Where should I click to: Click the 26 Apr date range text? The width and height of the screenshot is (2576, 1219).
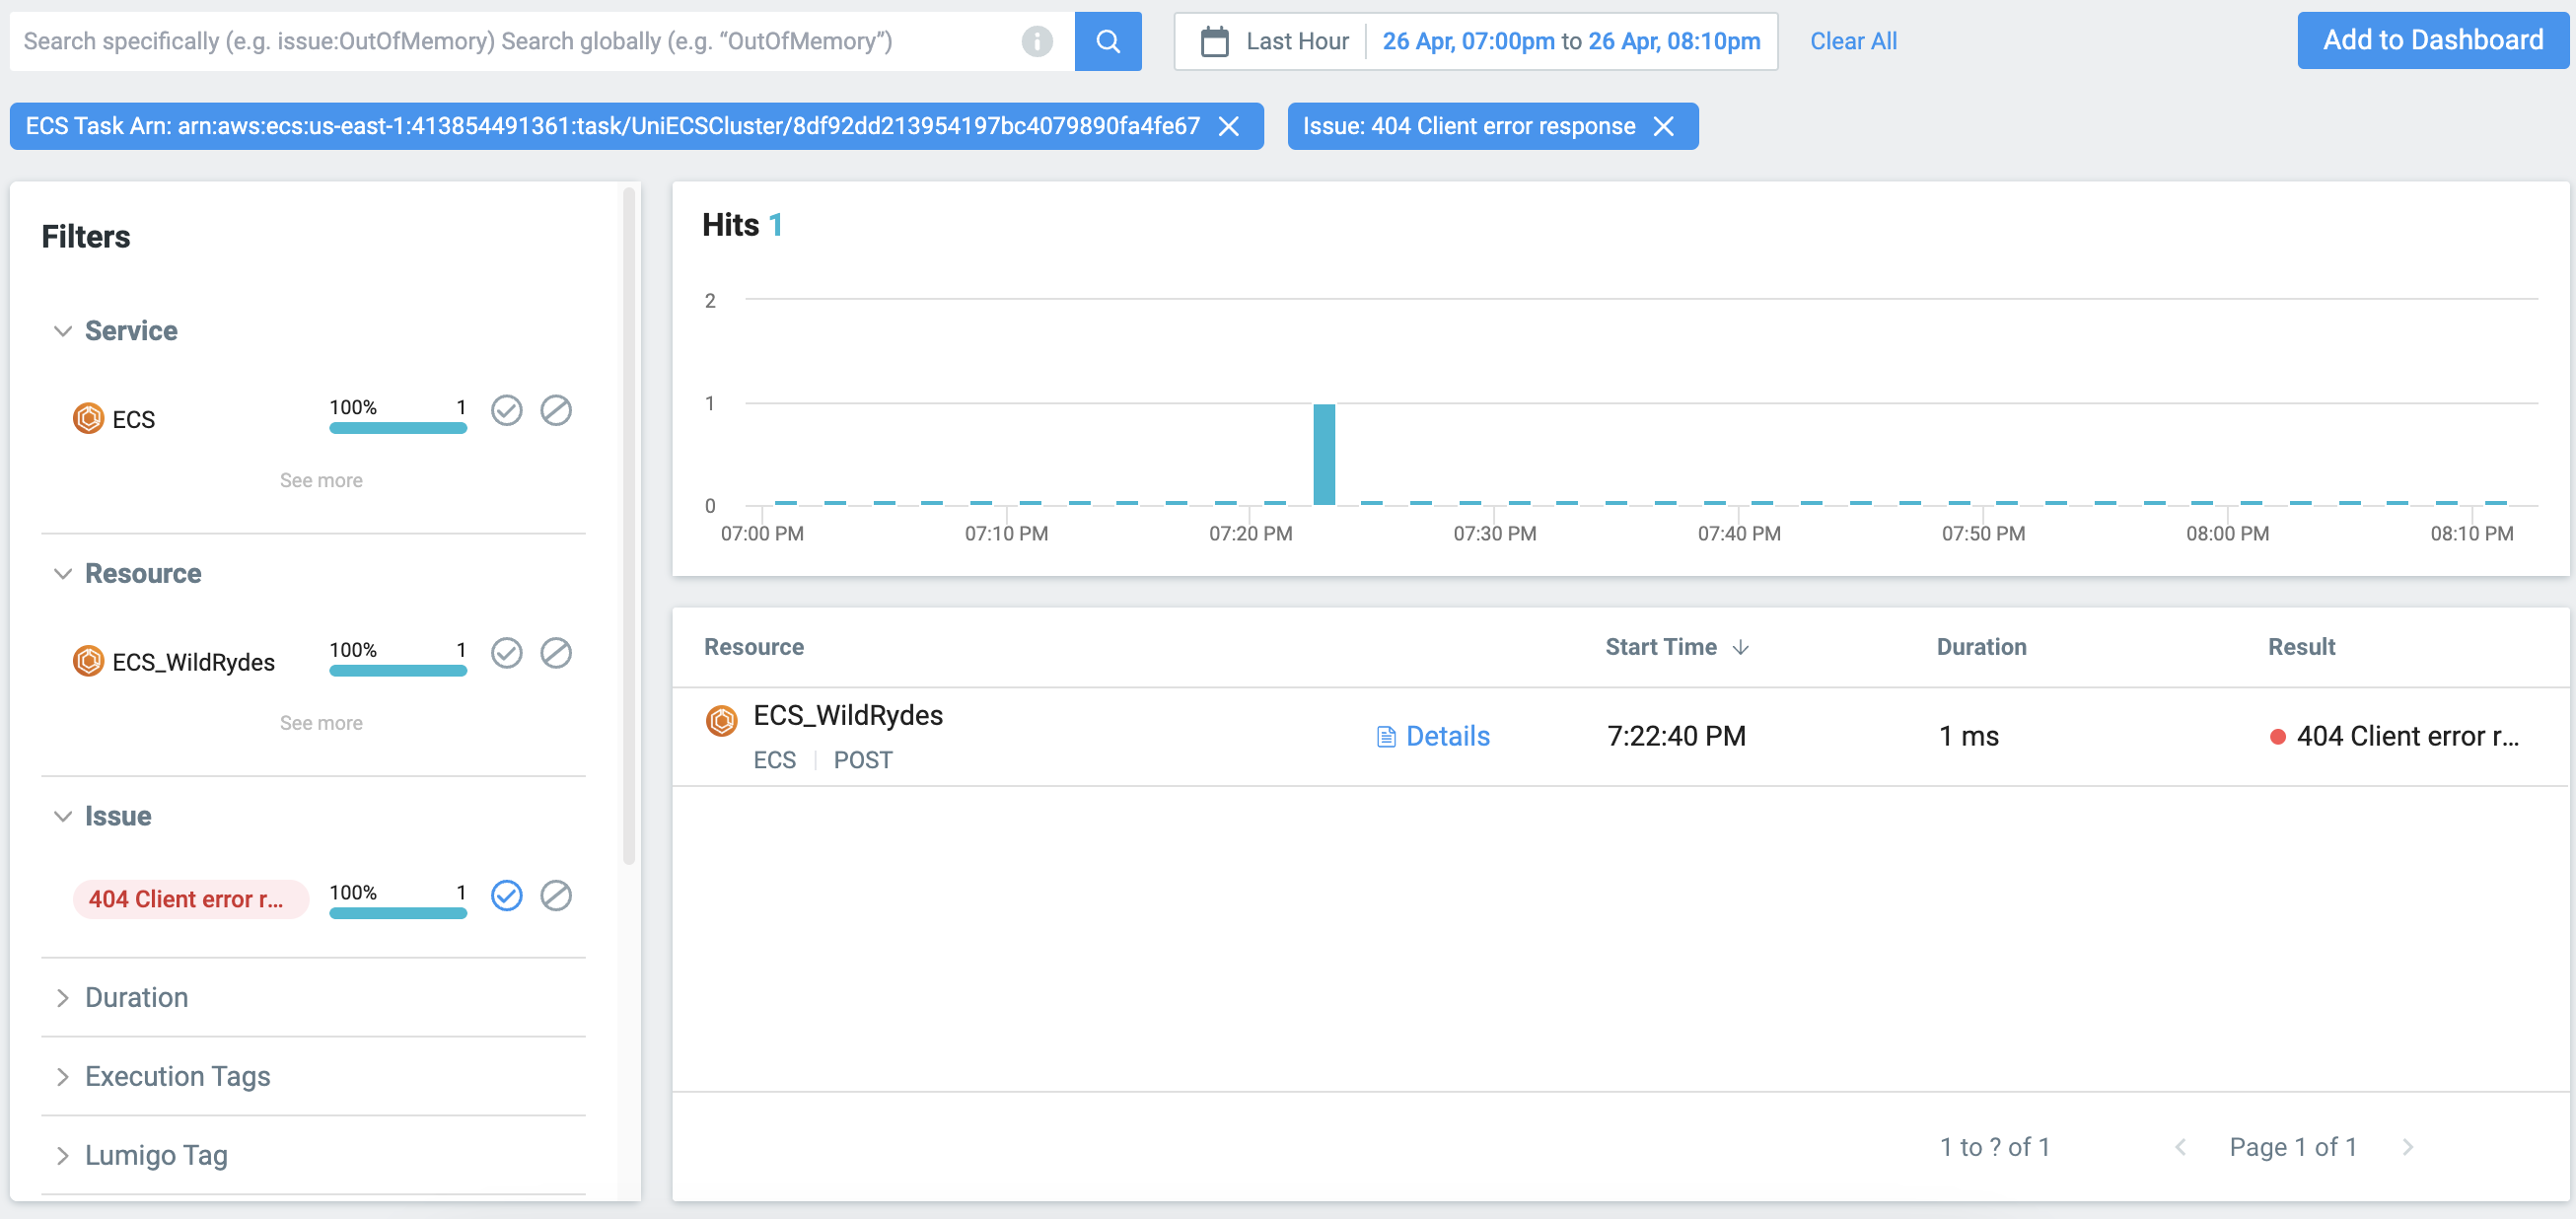coord(1570,41)
